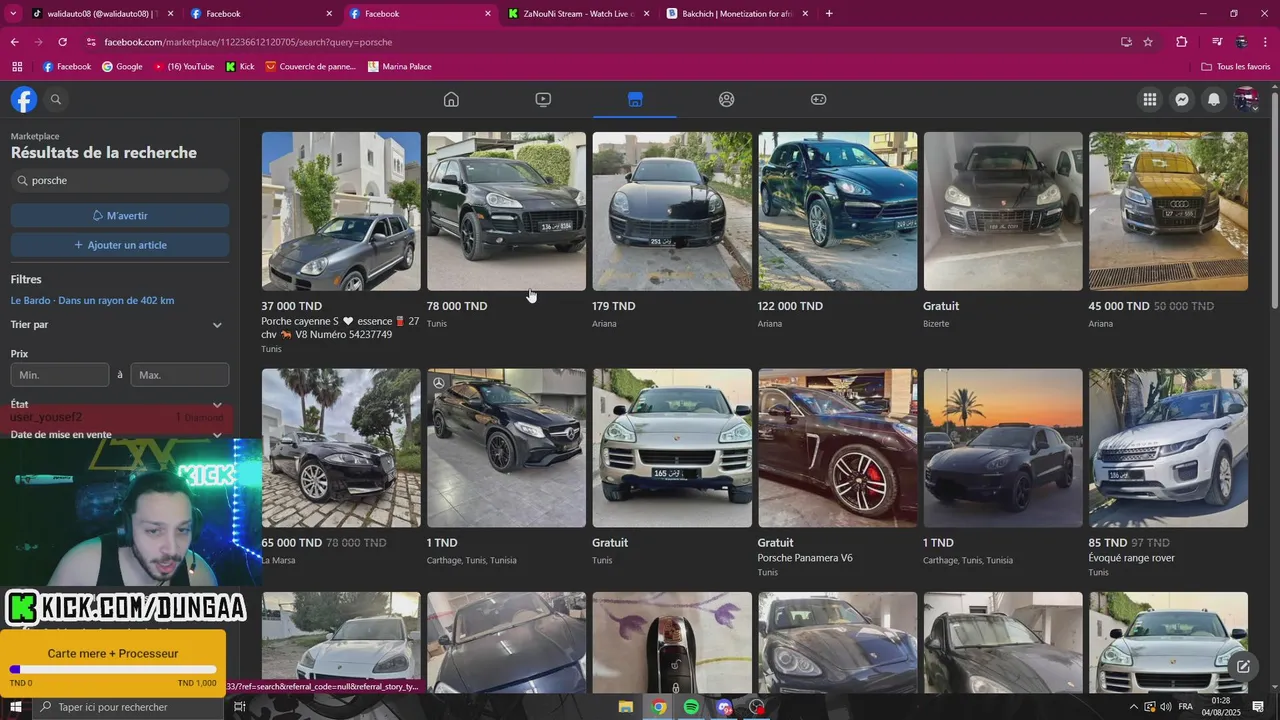Click the browser back arrow
This screenshot has width=1280, height=720.
14,42
